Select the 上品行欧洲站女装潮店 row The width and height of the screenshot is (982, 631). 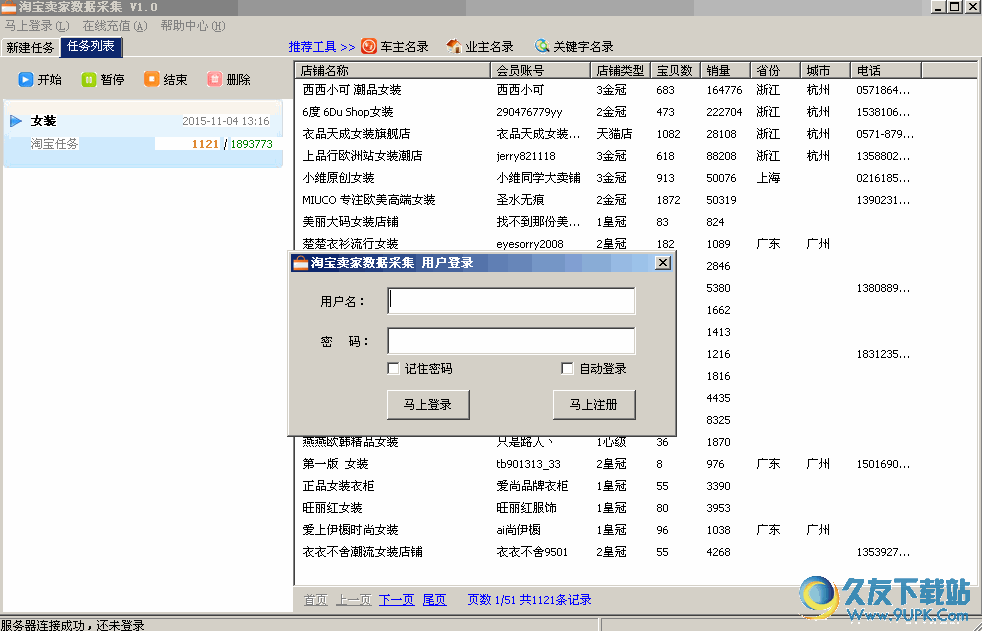click(635, 156)
